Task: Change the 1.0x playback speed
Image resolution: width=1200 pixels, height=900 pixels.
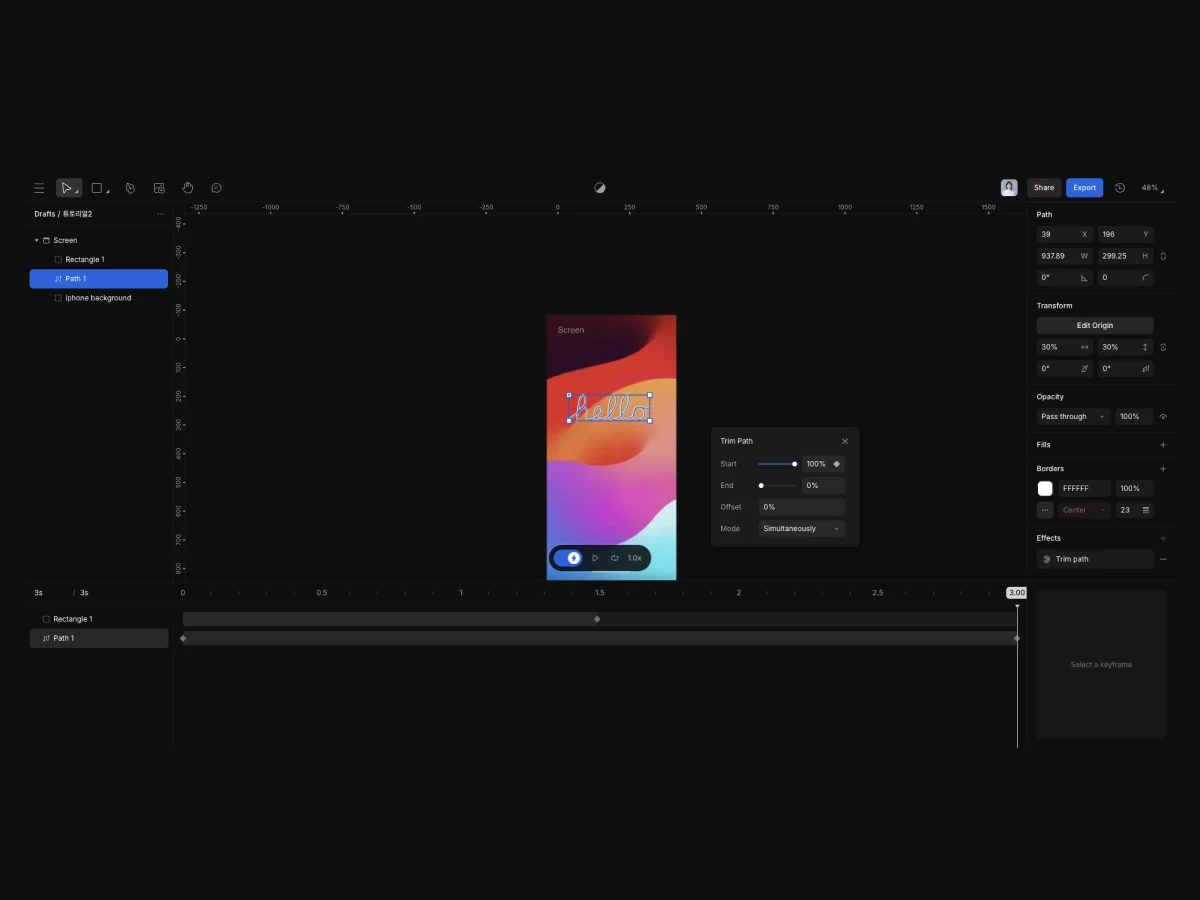Action: pos(635,558)
